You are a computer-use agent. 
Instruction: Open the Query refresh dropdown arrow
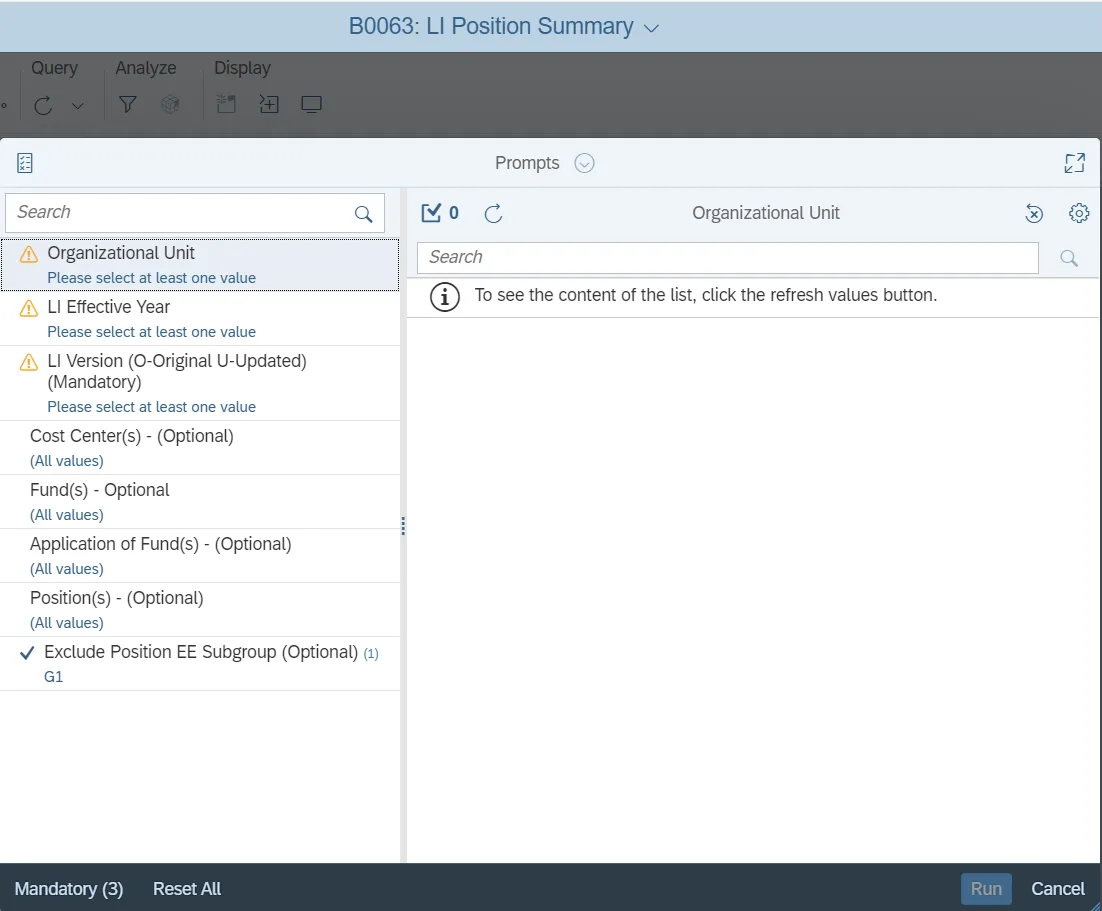tap(78, 106)
